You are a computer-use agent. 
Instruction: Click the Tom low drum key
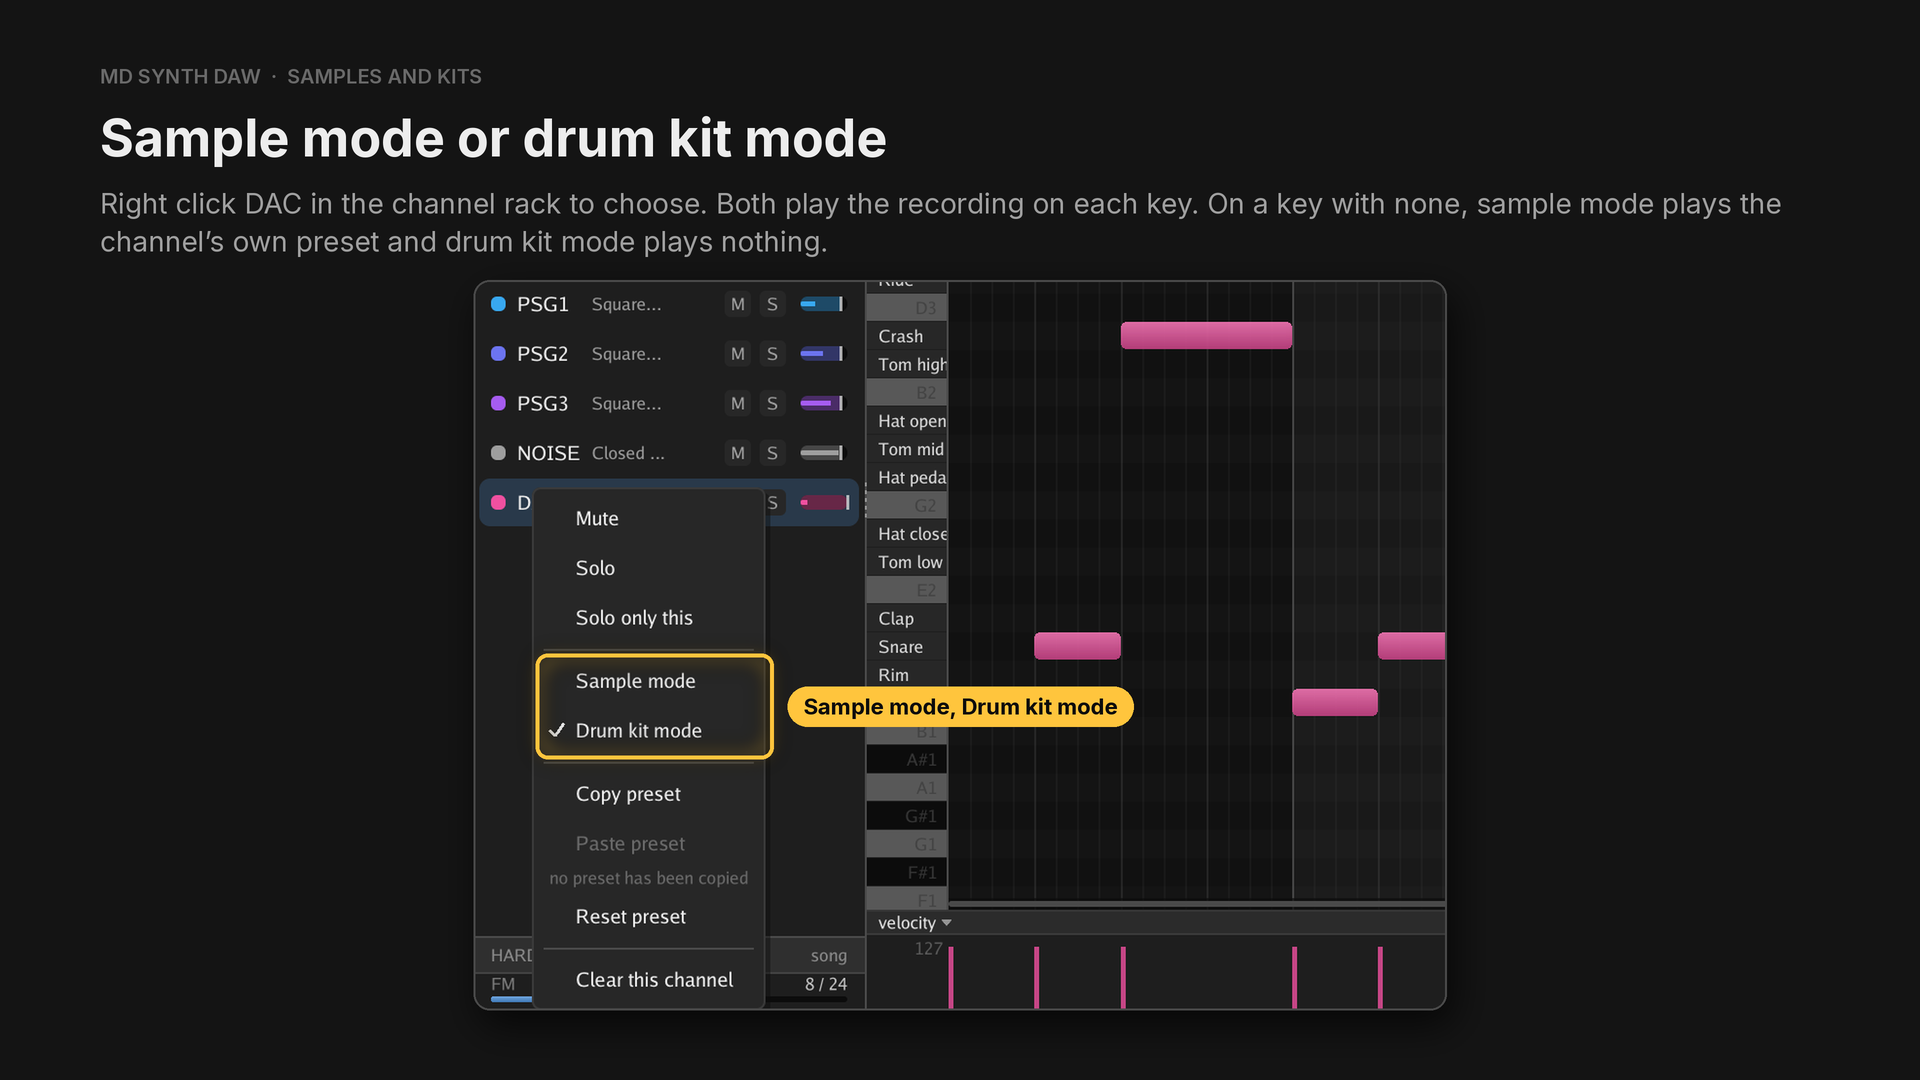point(906,562)
